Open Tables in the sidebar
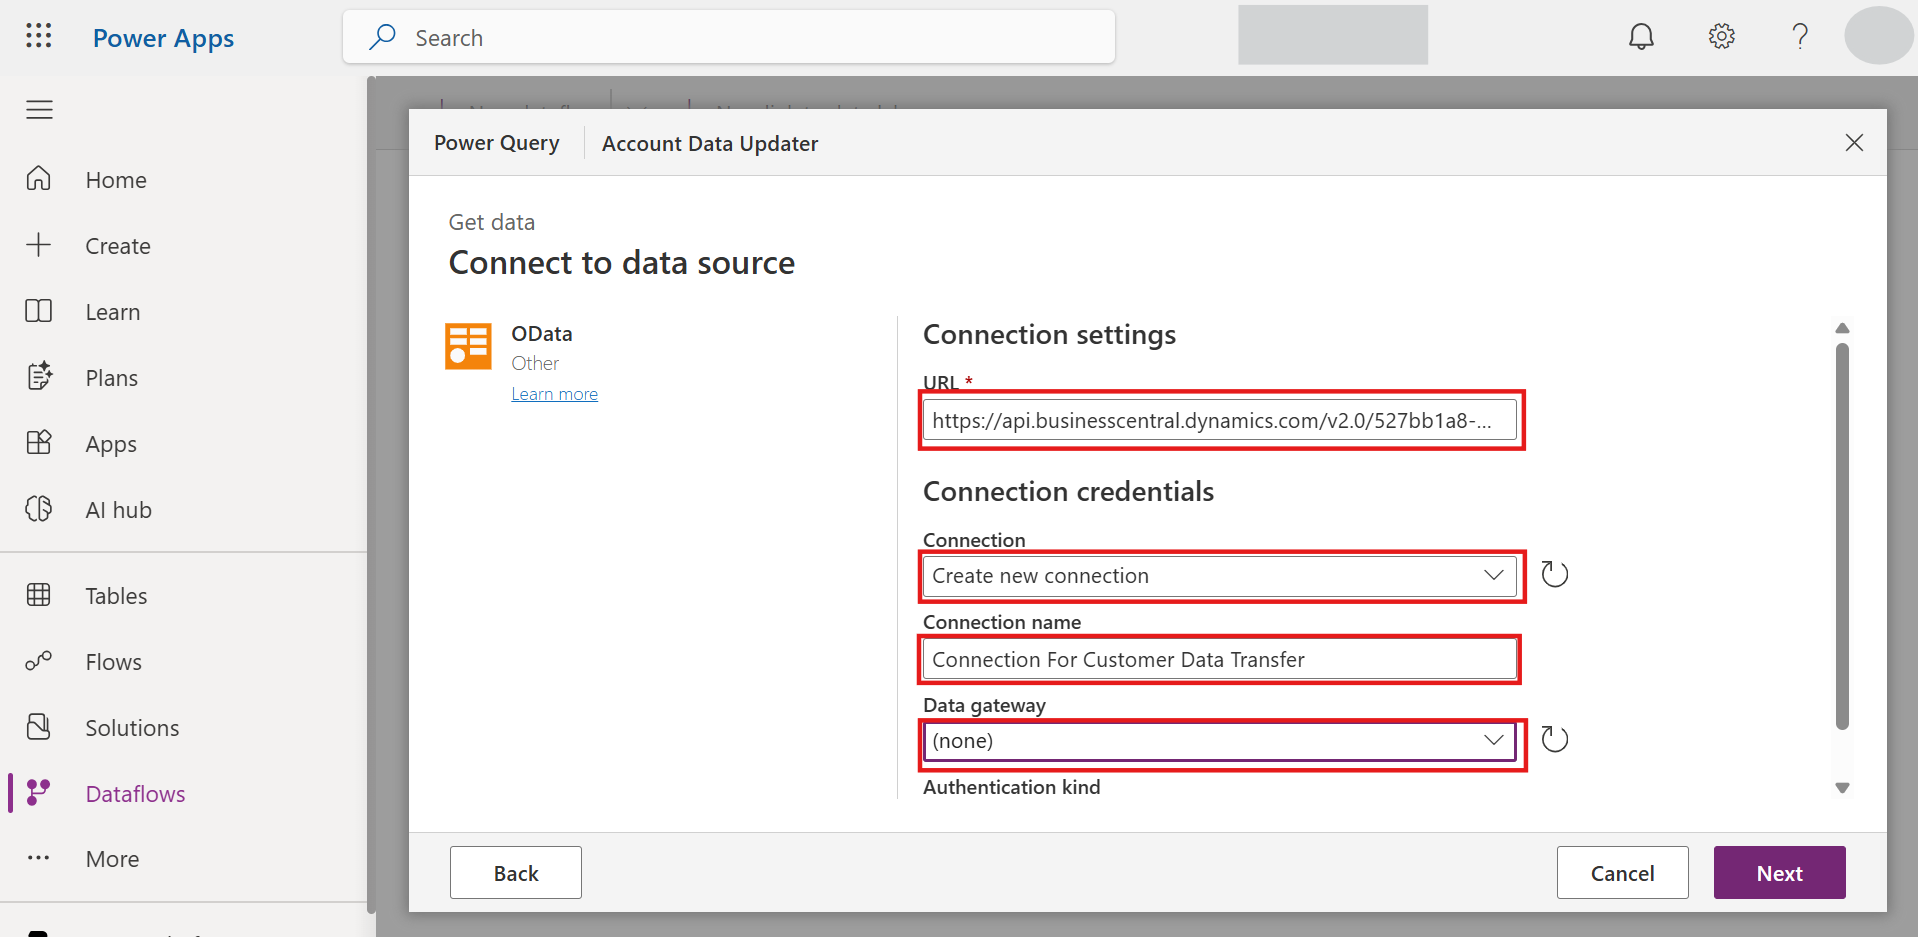Image resolution: width=1918 pixels, height=937 pixels. pos(116,596)
